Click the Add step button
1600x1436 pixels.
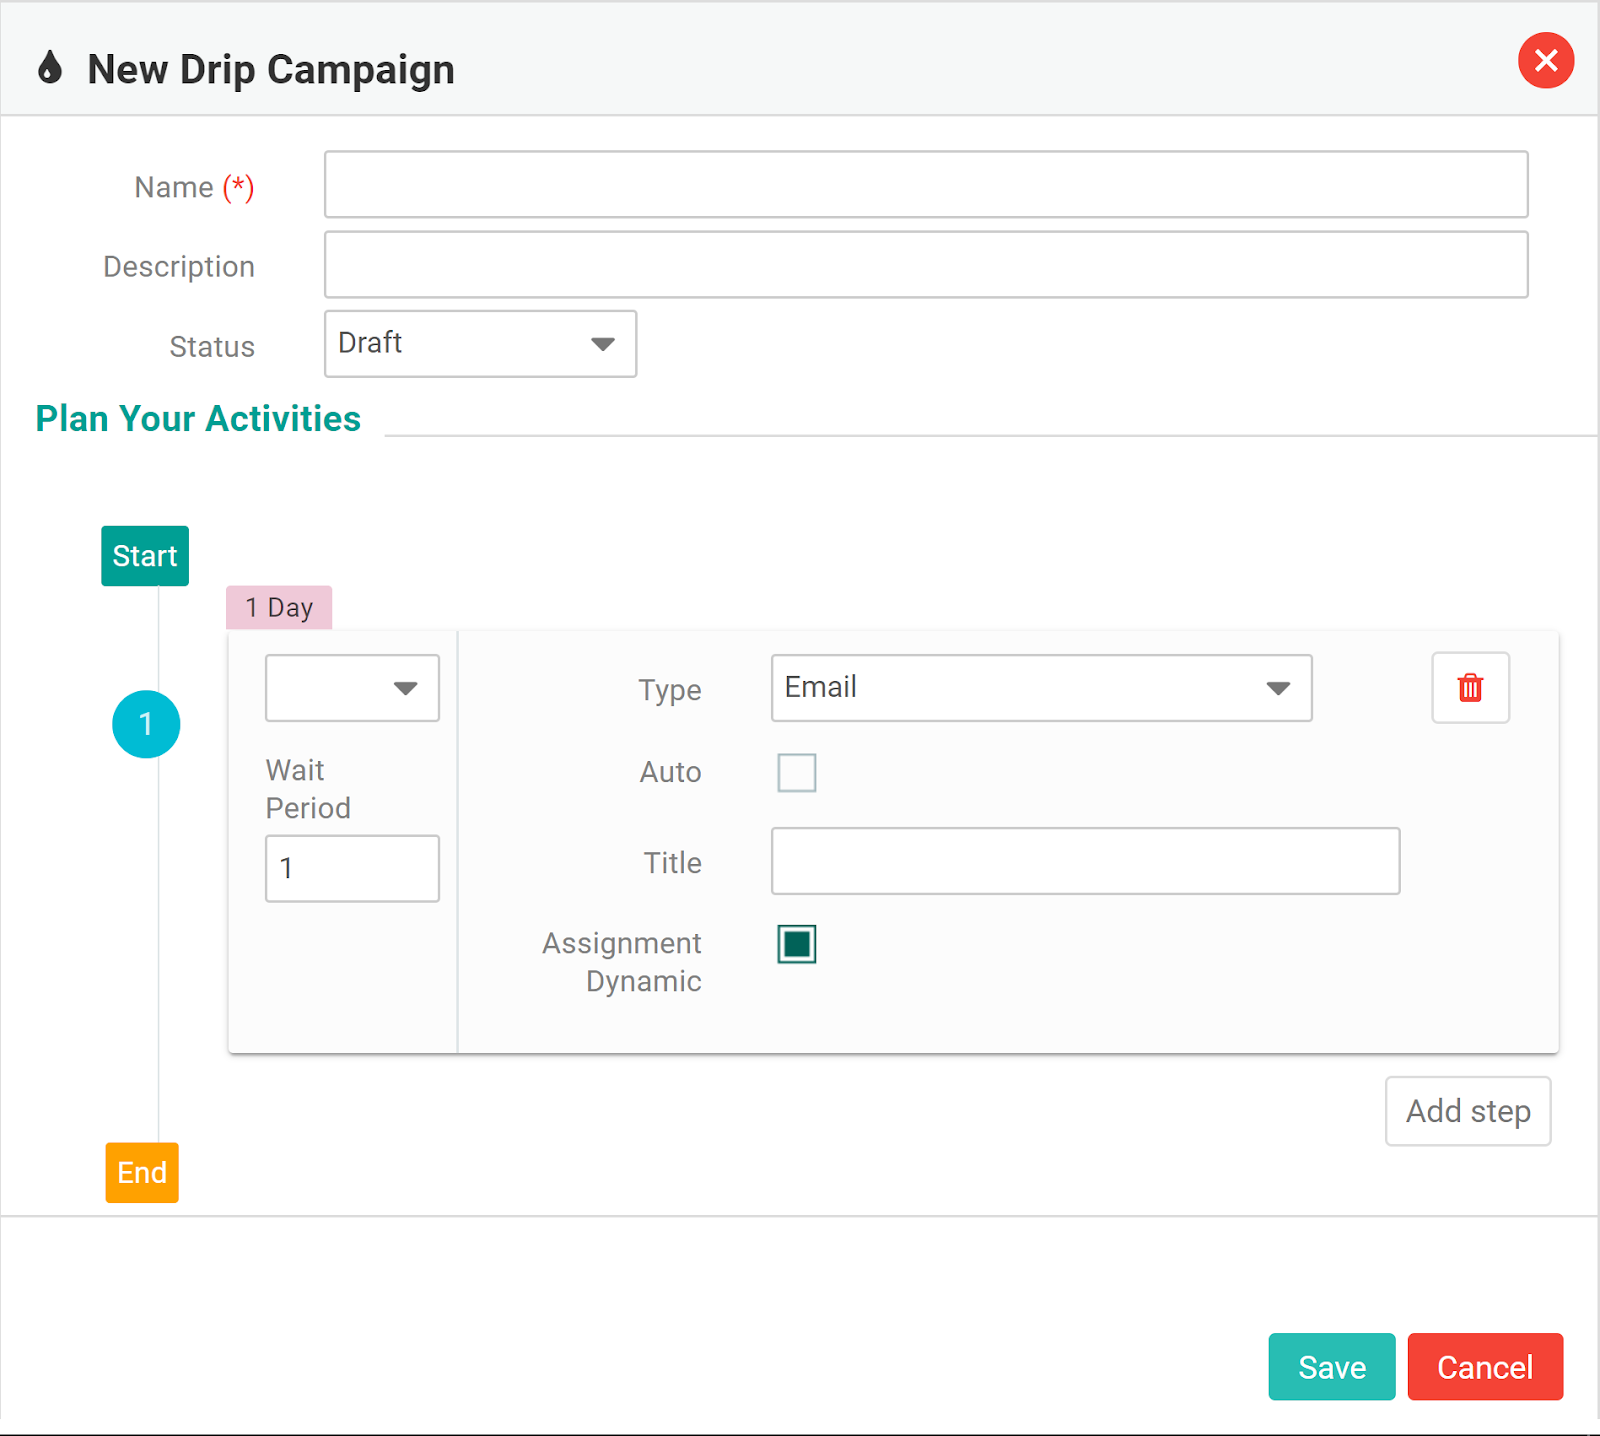(x=1468, y=1111)
